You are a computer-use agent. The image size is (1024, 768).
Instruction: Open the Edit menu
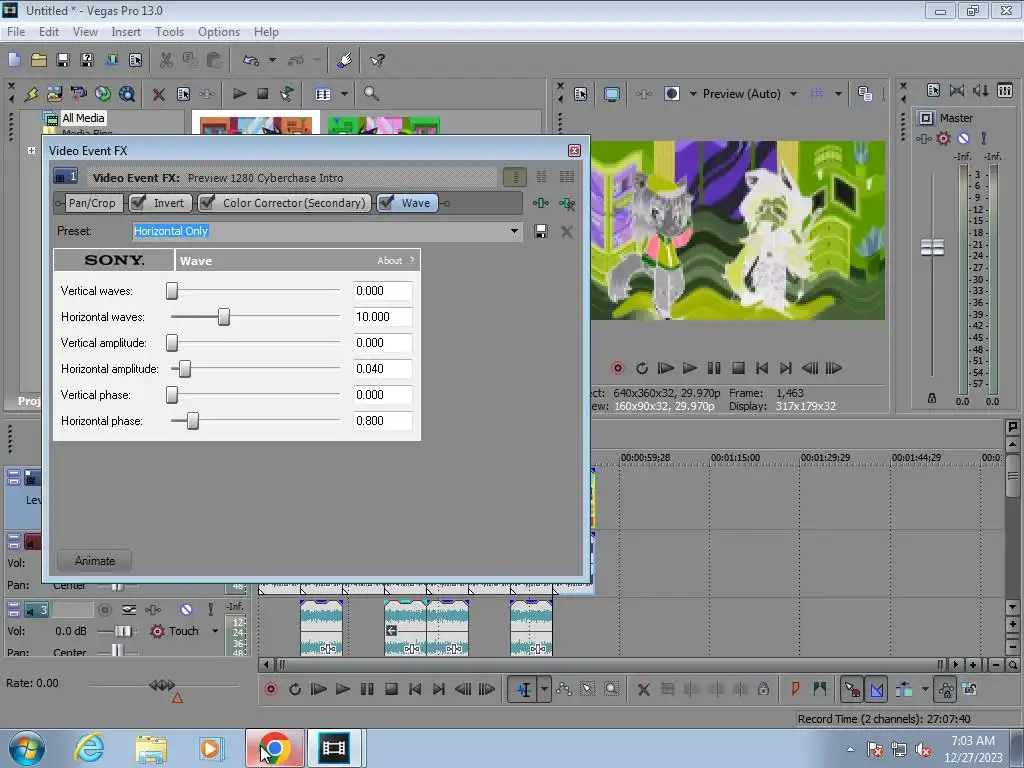49,32
